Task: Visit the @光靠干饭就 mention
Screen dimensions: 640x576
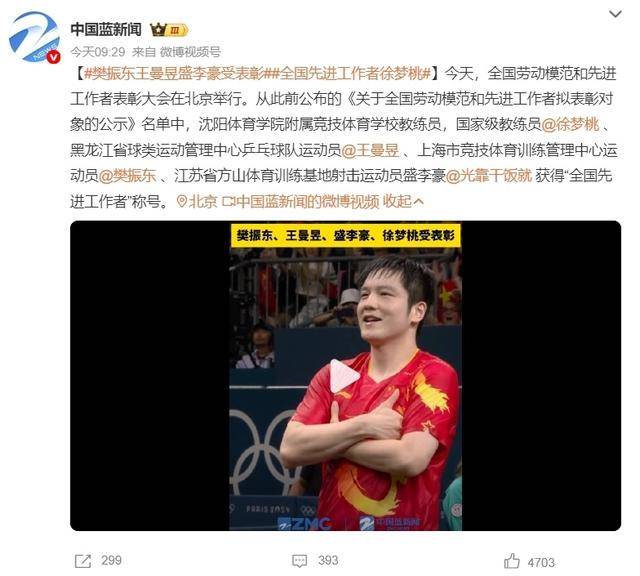Action: coord(489,176)
